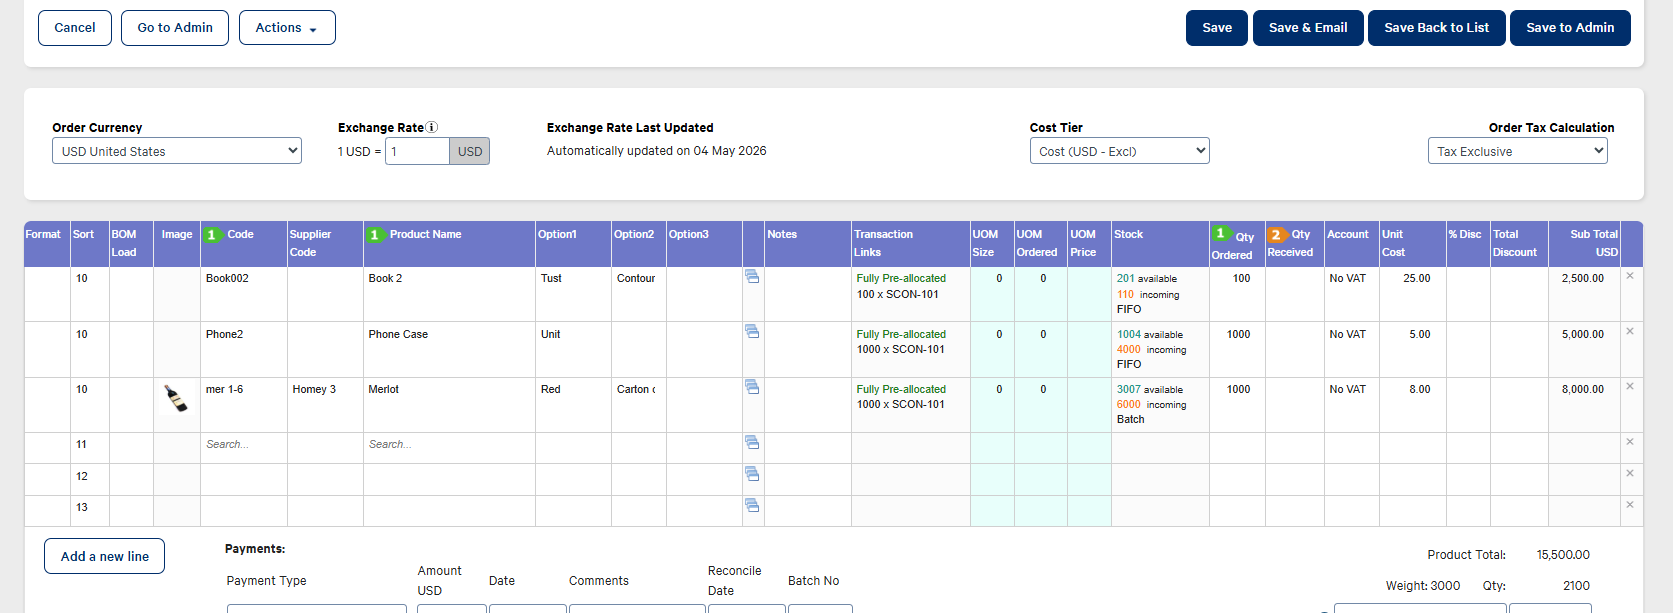
Task: Click Save & Email button
Action: click(x=1308, y=28)
